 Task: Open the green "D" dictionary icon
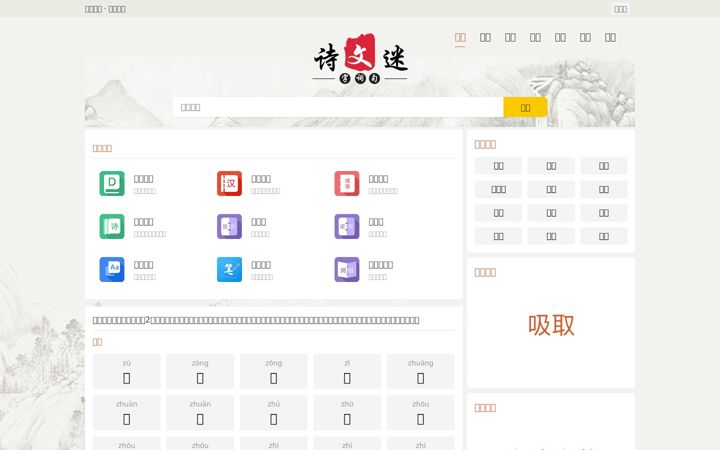[x=112, y=183]
